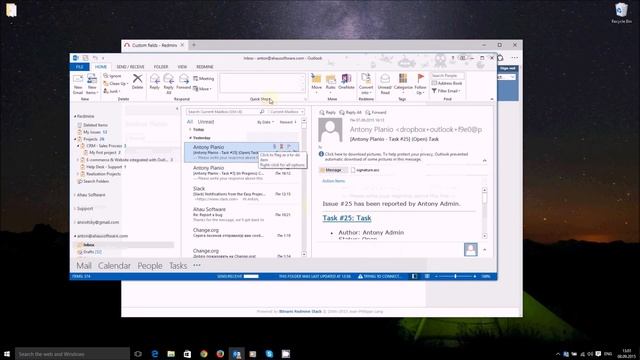This screenshot has height=360, width=640.
Task: Click the Follow Up flag button
Action: pyautogui.click(x=420, y=84)
